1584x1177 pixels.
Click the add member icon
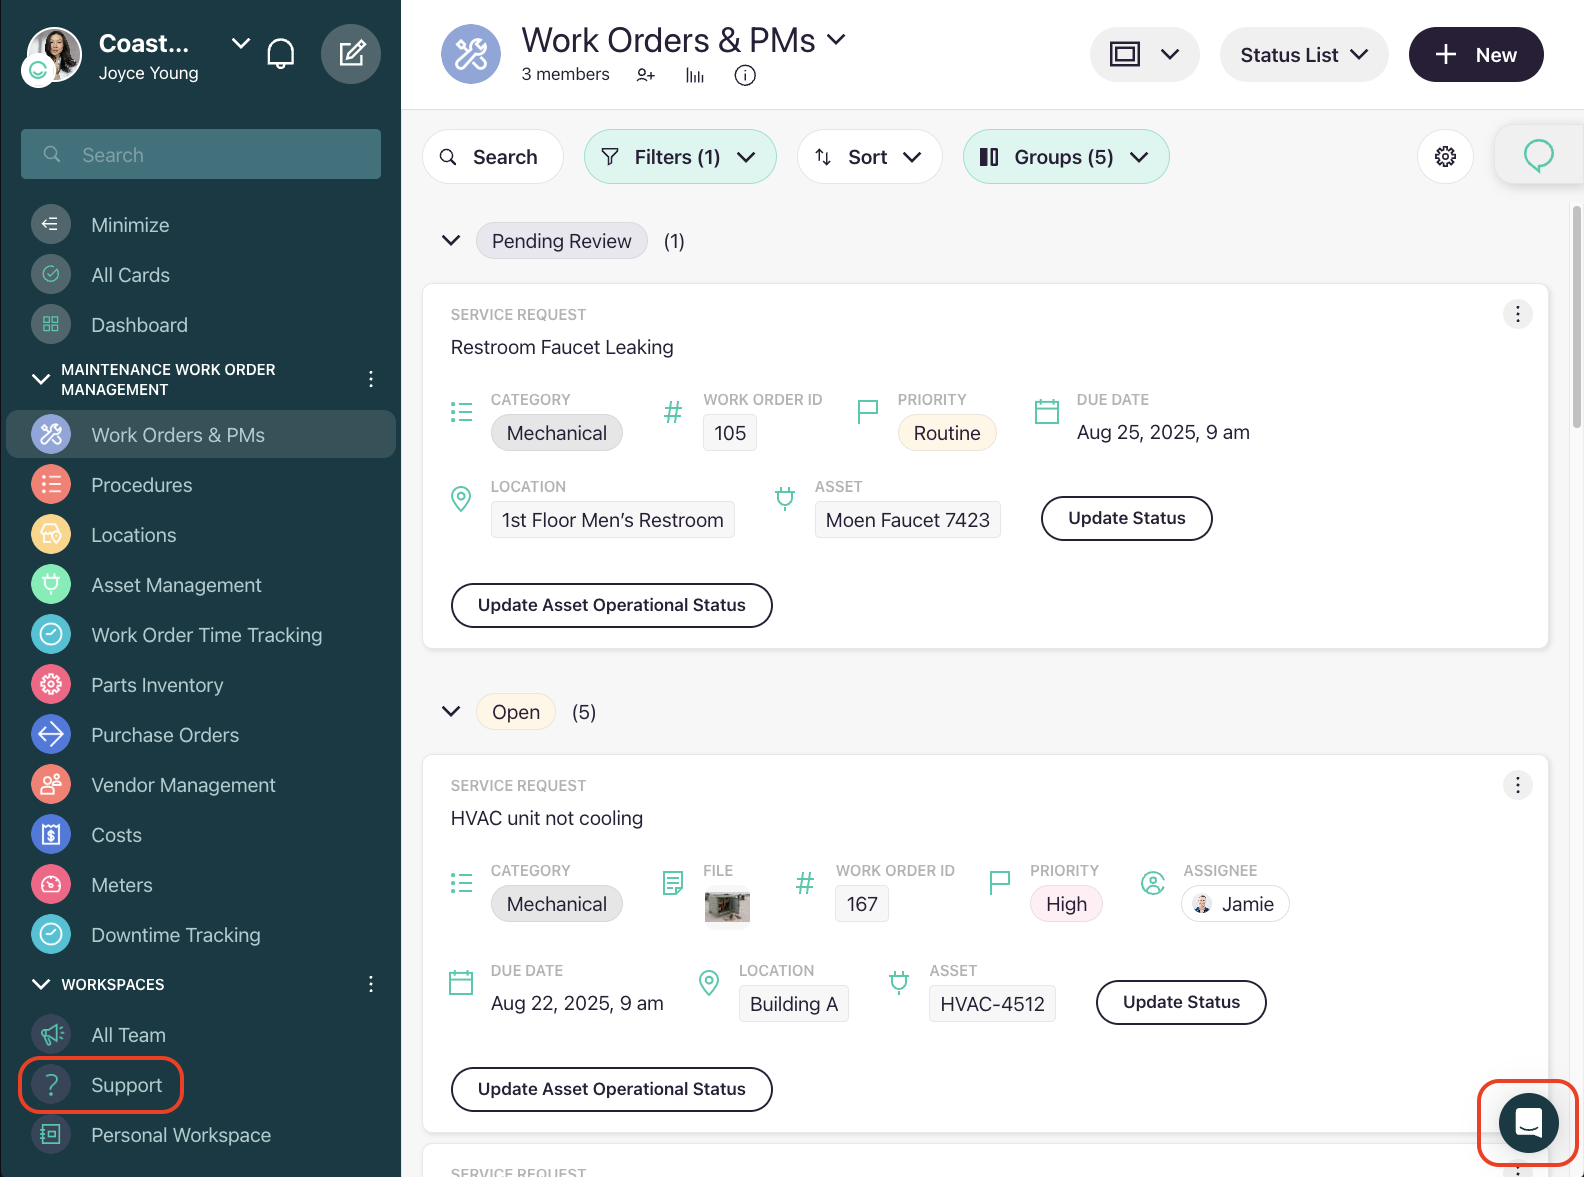[646, 75]
